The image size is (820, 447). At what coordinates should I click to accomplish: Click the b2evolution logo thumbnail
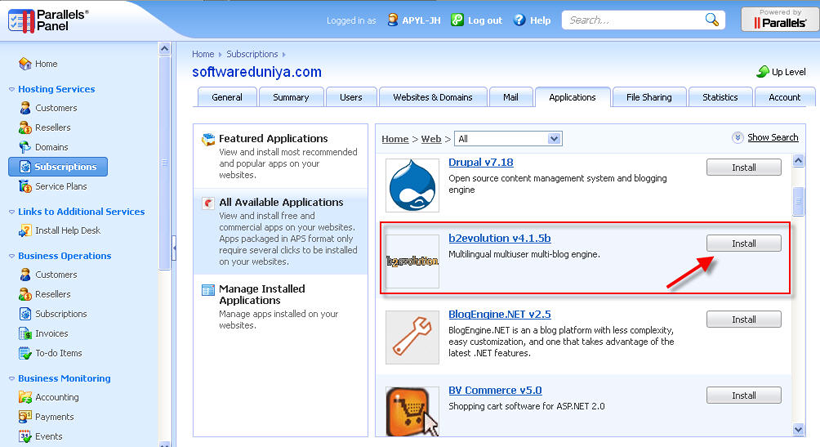point(413,261)
